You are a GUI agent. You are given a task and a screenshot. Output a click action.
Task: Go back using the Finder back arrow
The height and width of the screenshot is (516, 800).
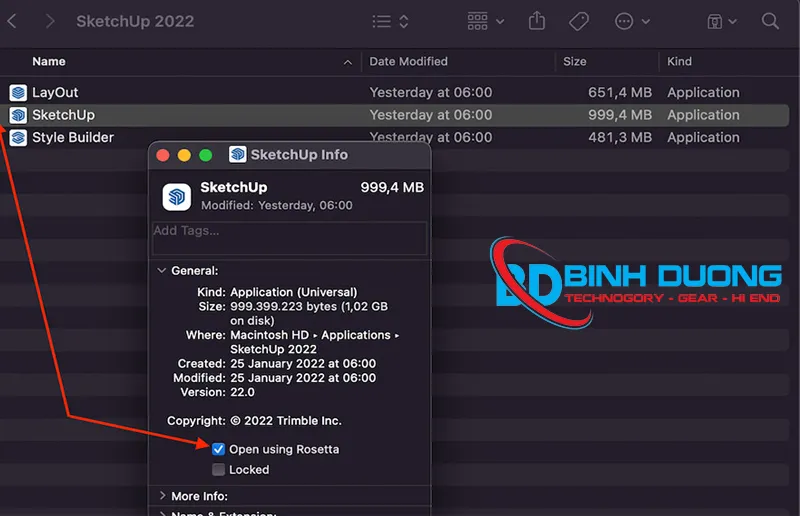tap(12, 21)
